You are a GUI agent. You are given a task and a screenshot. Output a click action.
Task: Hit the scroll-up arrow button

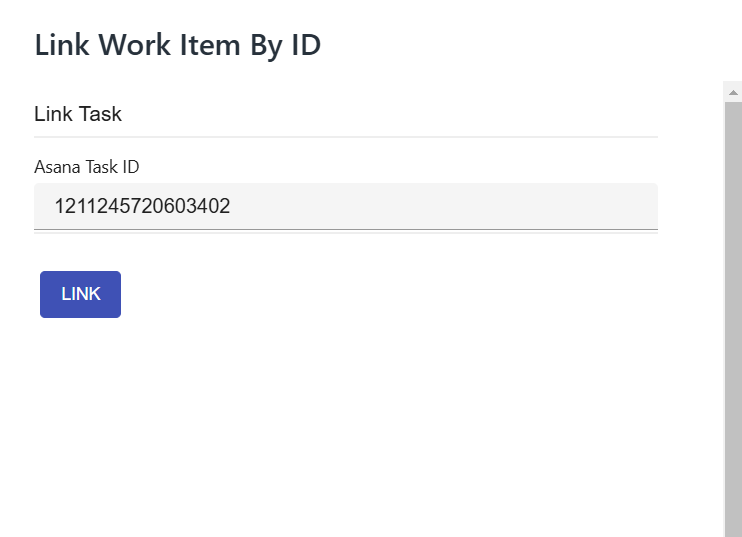[733, 92]
